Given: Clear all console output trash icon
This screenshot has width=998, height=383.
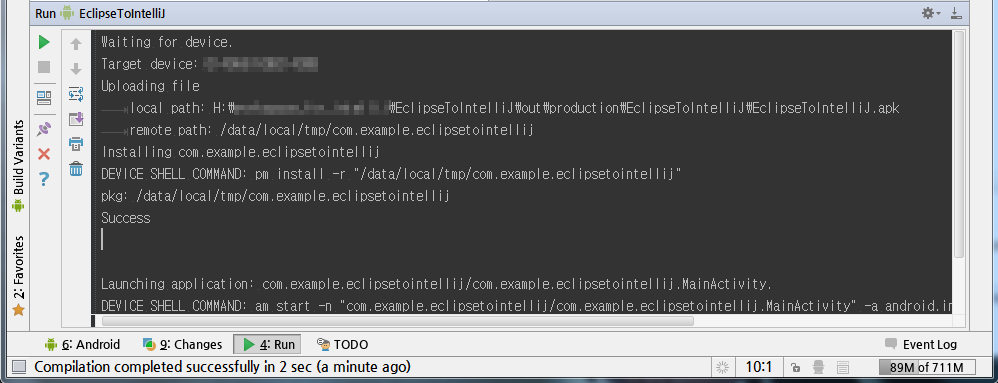Looking at the screenshot, I should click(76, 169).
